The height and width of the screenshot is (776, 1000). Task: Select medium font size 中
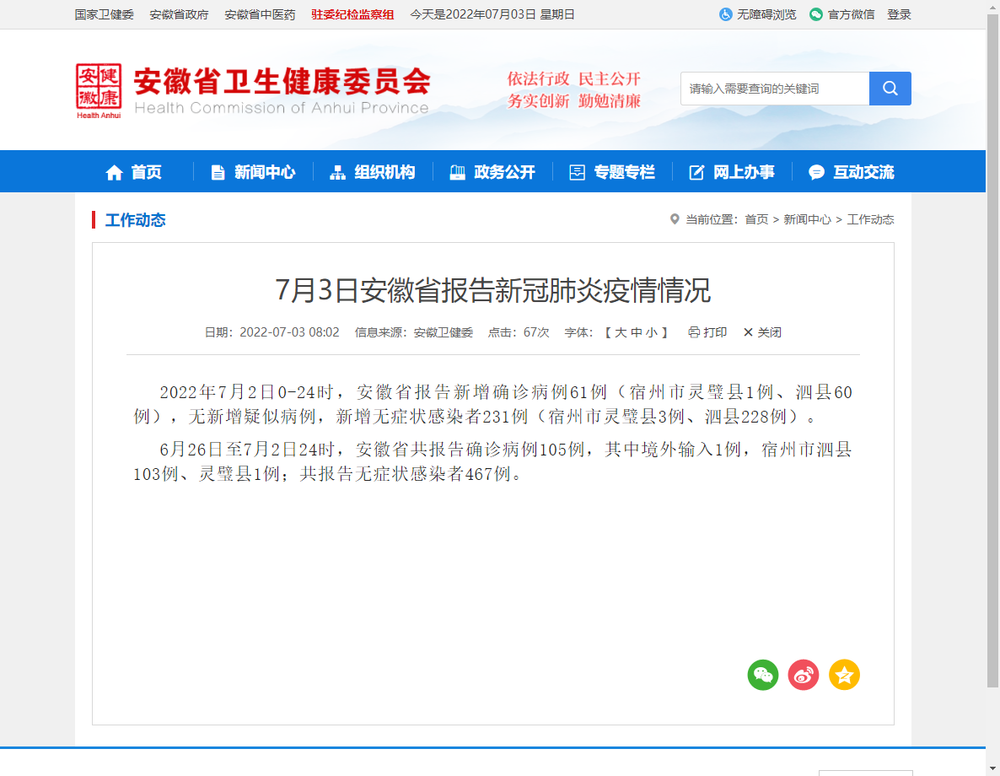pos(636,332)
